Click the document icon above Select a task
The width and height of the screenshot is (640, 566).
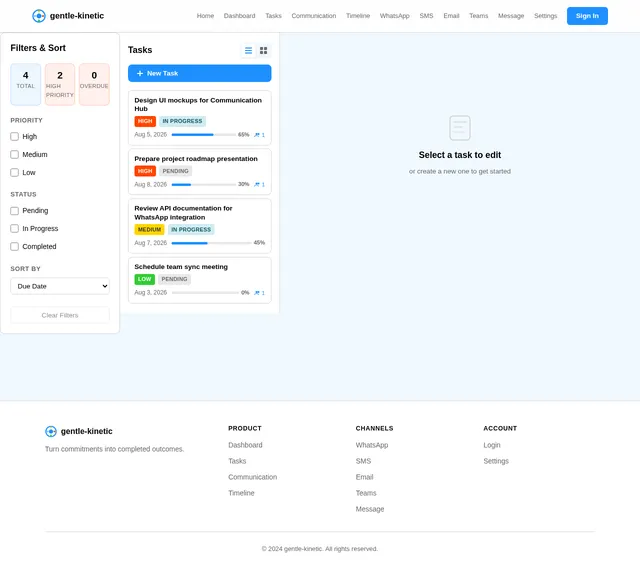point(460,128)
